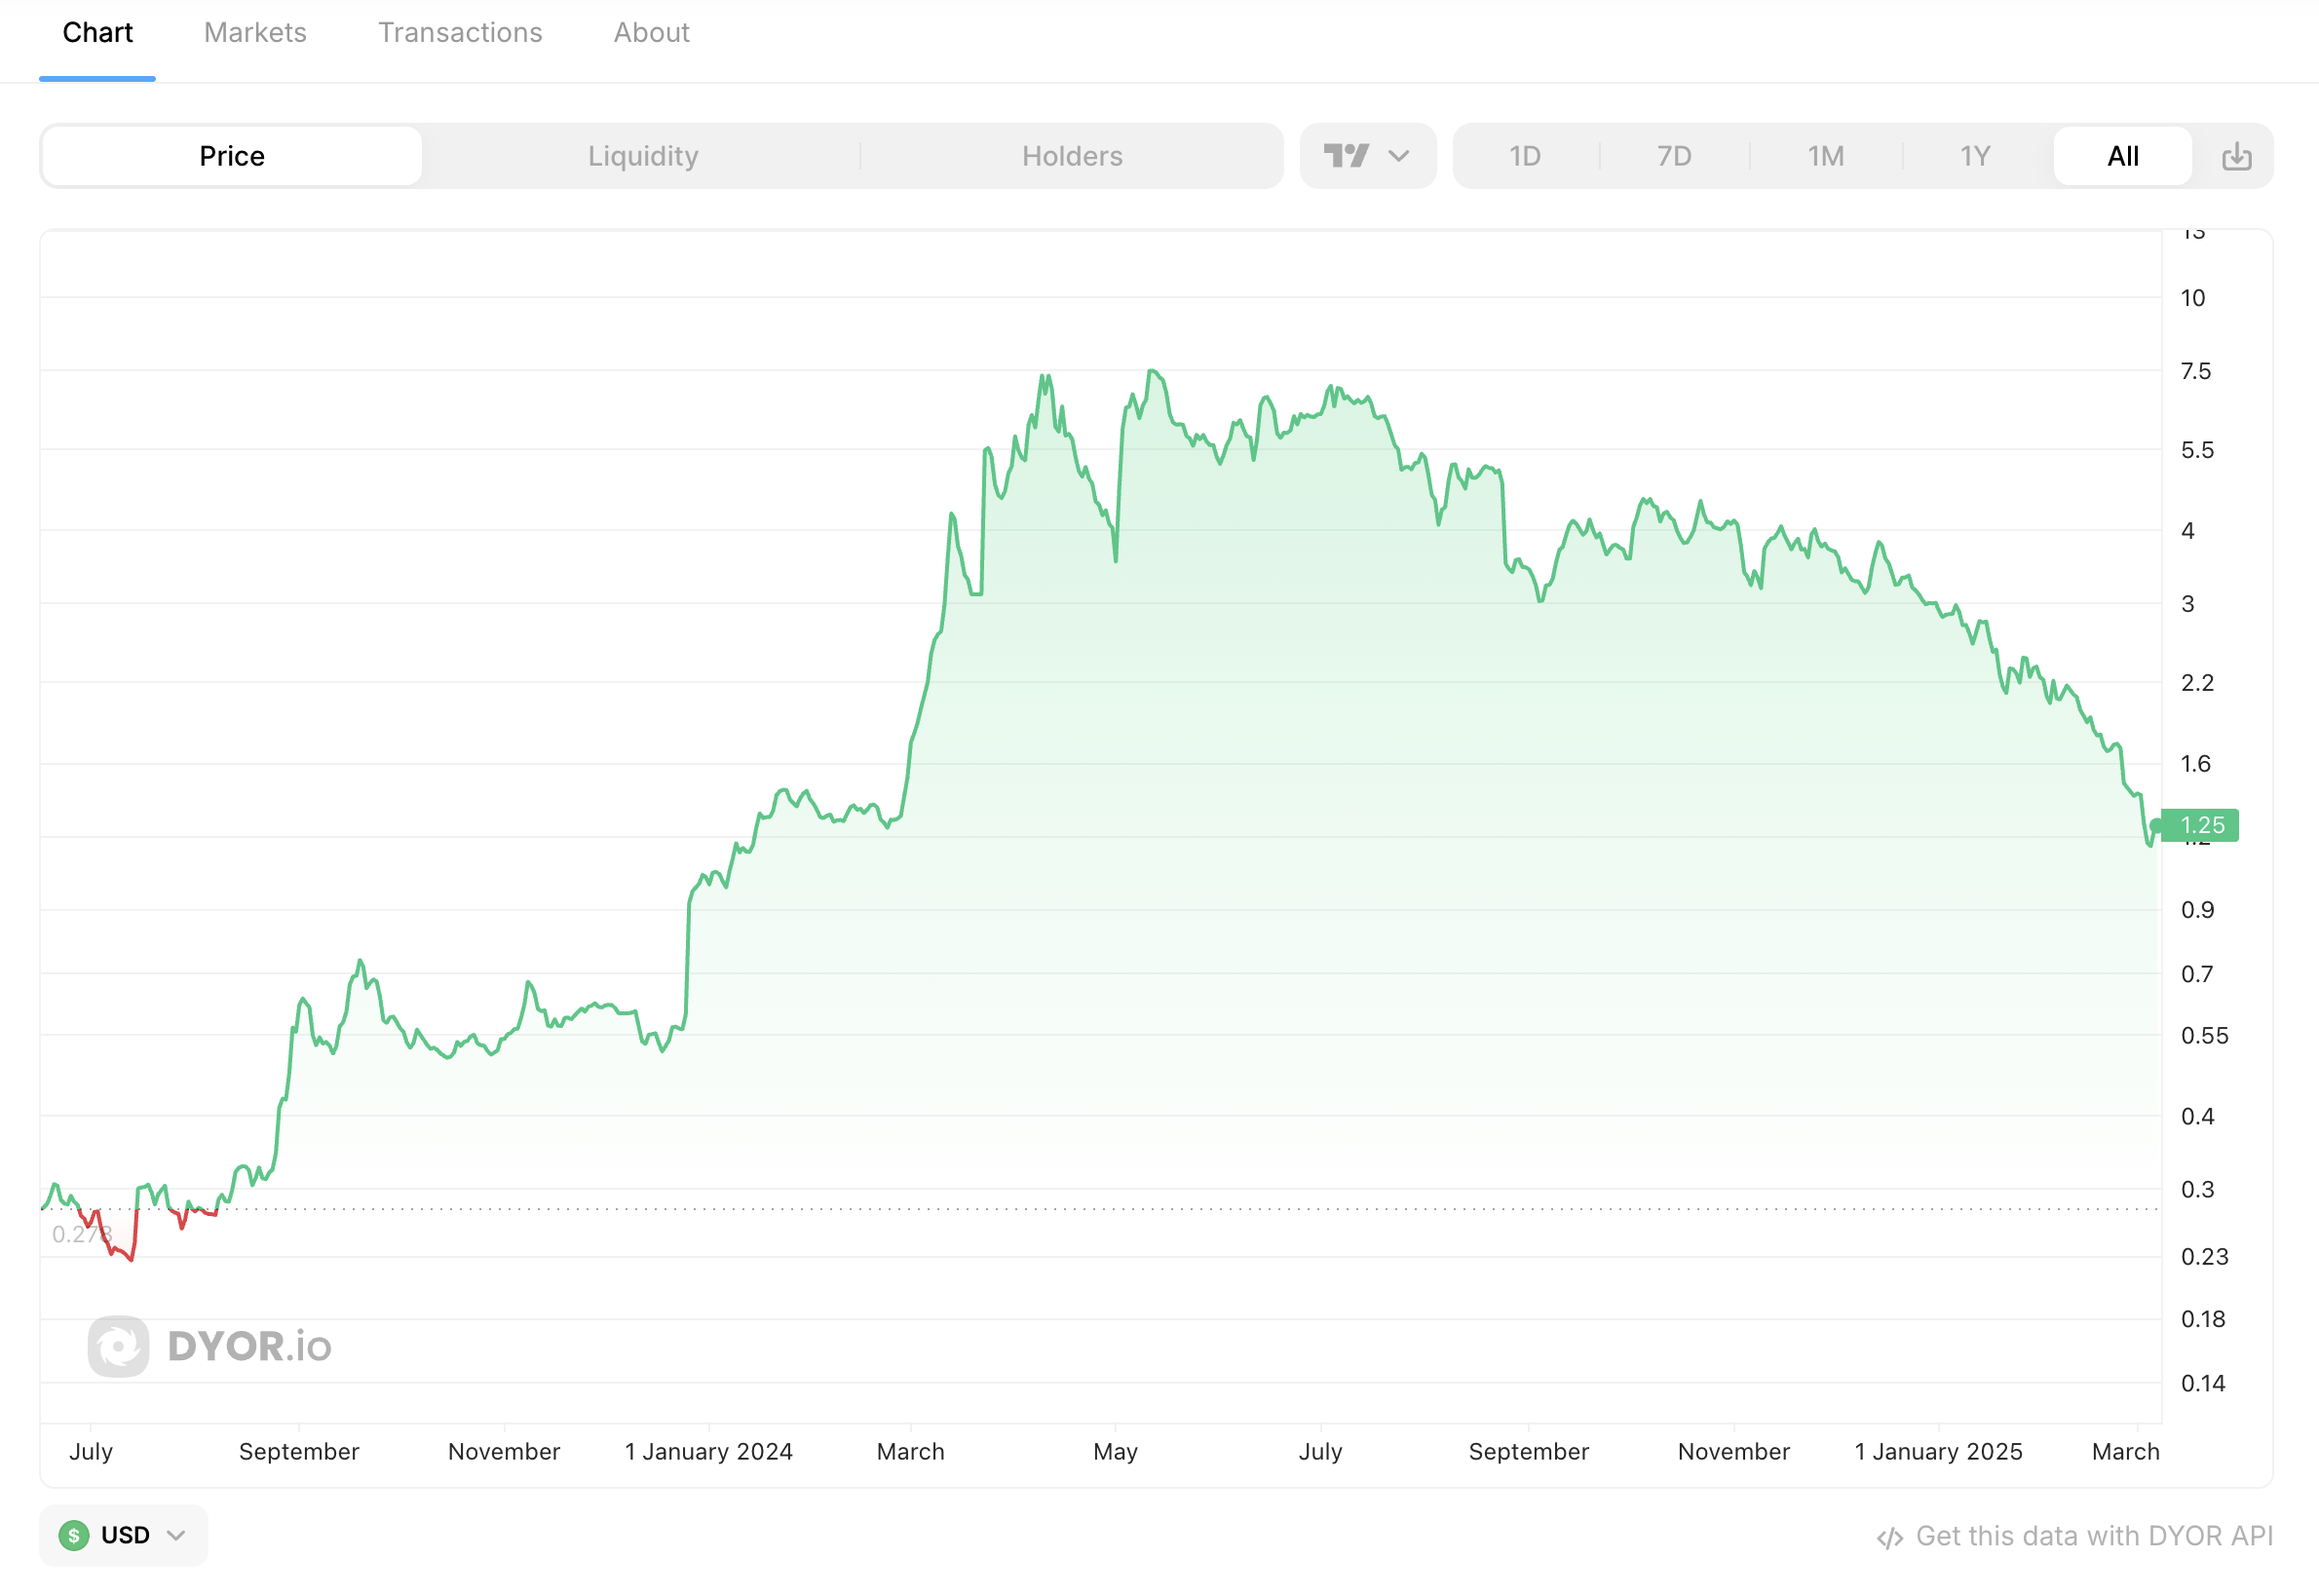Click the 10 price axis label
The width and height of the screenshot is (2319, 1596).
[2193, 297]
